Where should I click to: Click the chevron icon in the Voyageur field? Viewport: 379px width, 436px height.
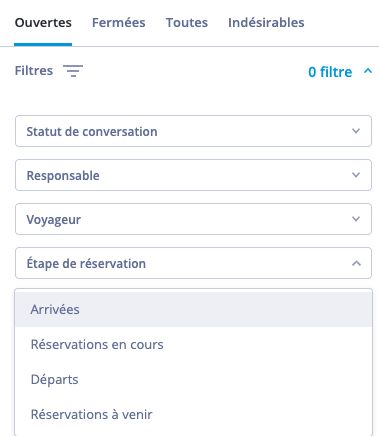(356, 219)
